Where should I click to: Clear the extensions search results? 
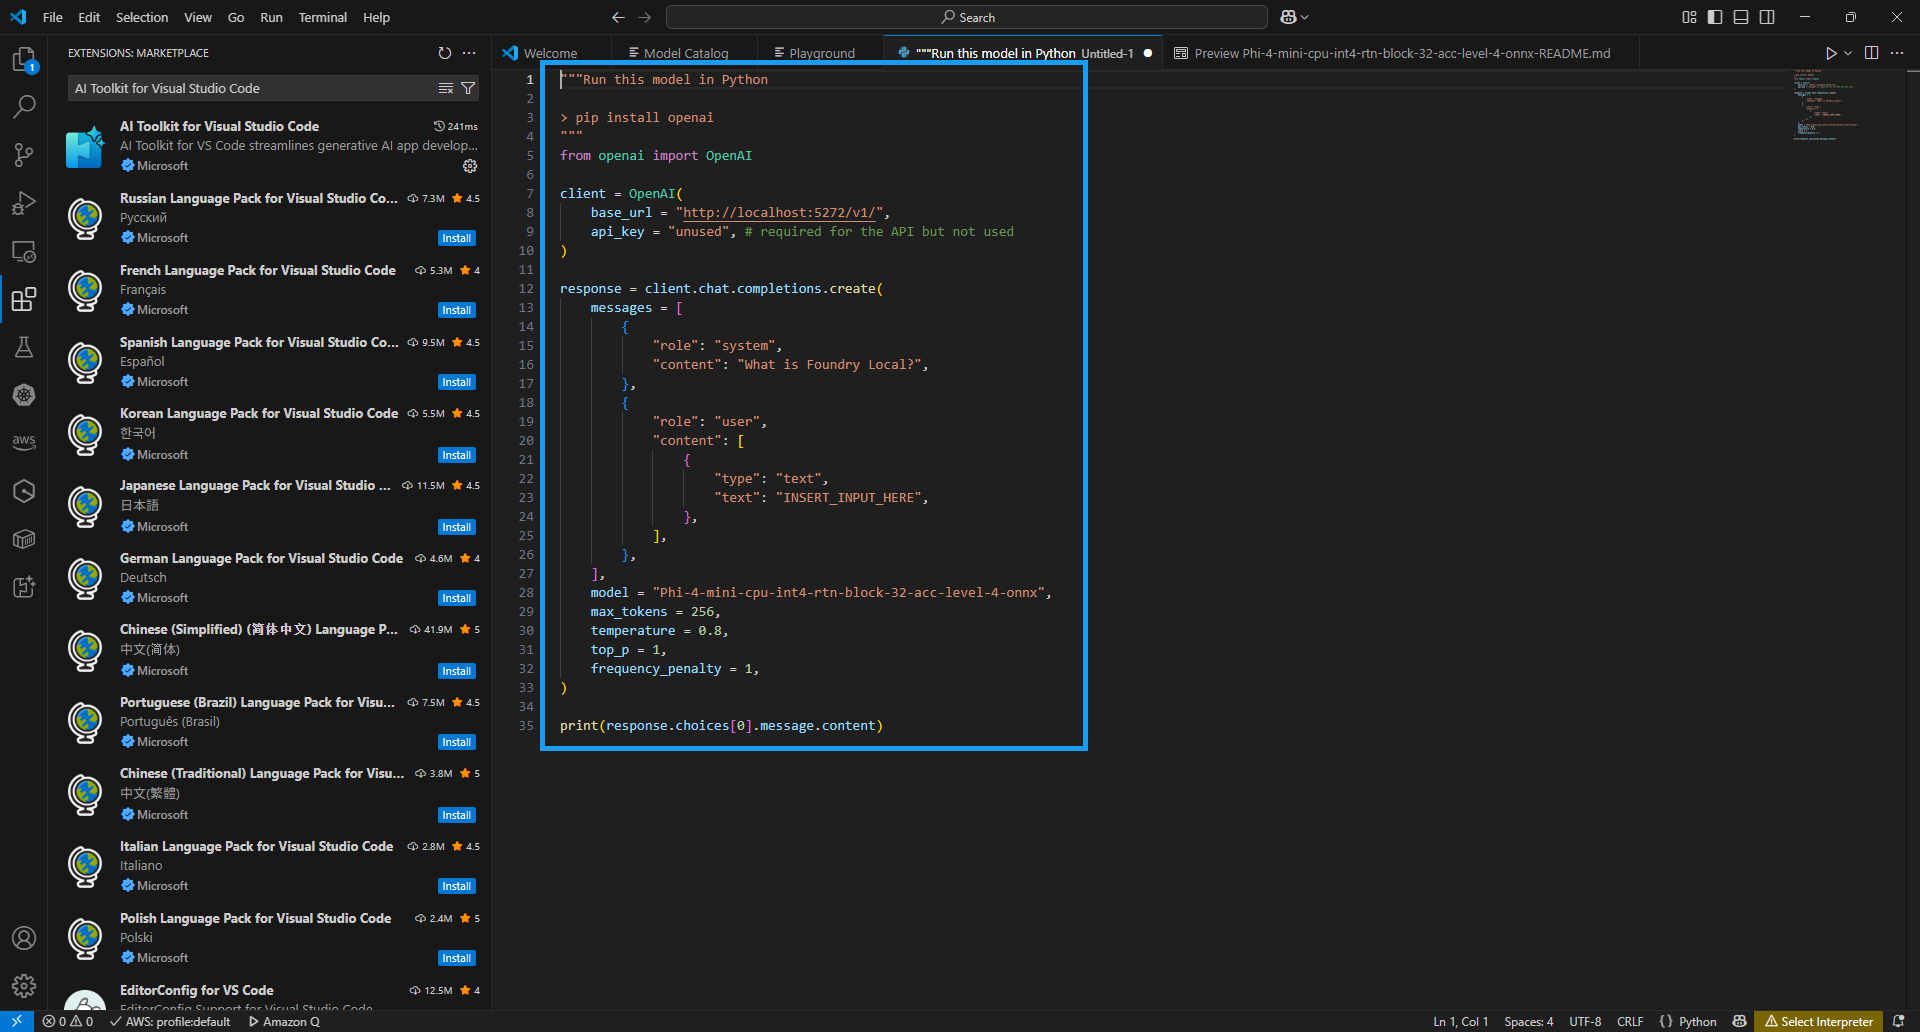pos(446,88)
